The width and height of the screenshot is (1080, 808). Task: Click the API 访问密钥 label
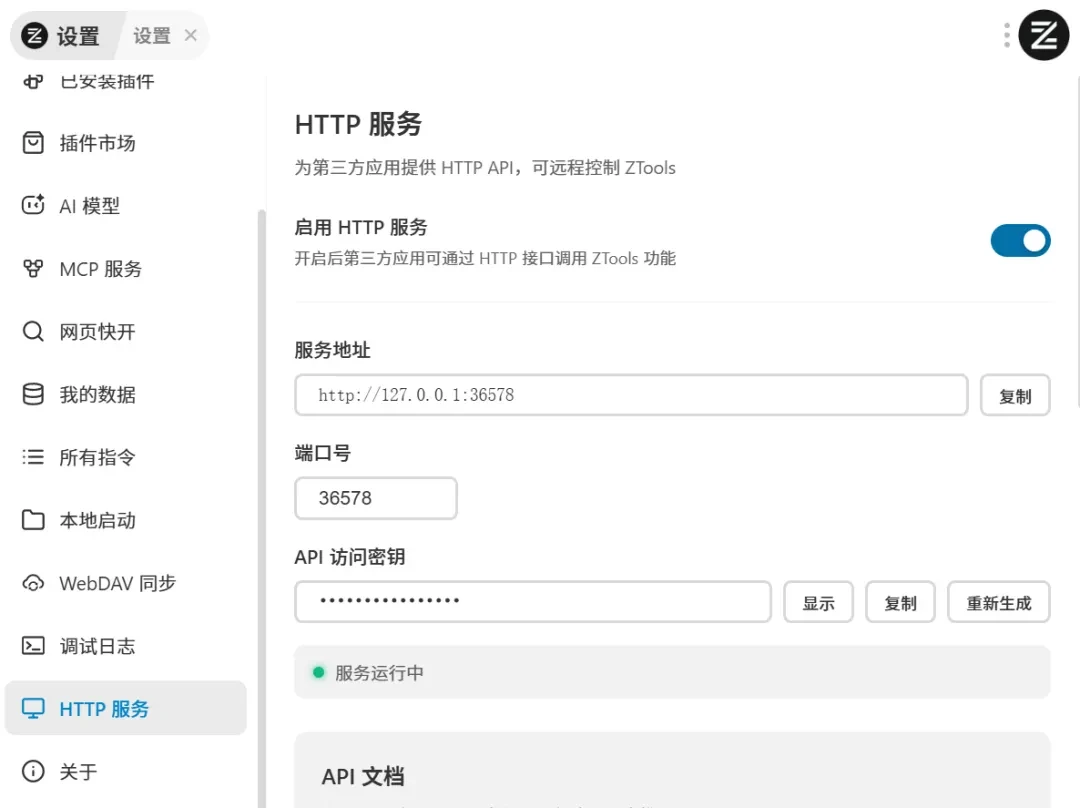(349, 557)
